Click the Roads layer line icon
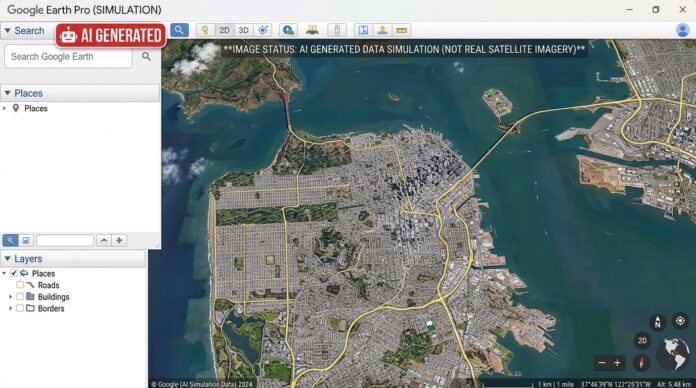Viewport: 696px width, 388px height. (30, 285)
